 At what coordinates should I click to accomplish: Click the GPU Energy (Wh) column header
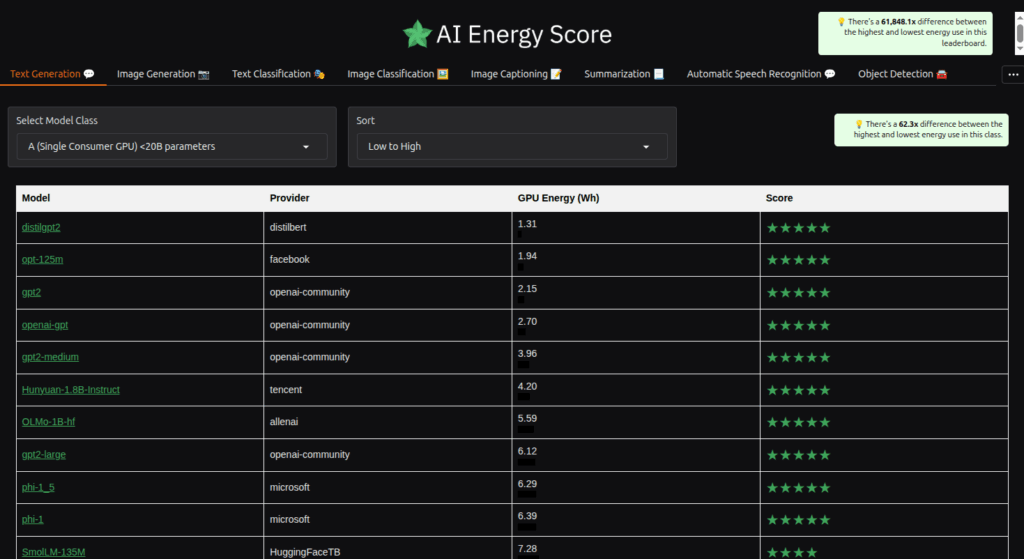click(x=558, y=198)
